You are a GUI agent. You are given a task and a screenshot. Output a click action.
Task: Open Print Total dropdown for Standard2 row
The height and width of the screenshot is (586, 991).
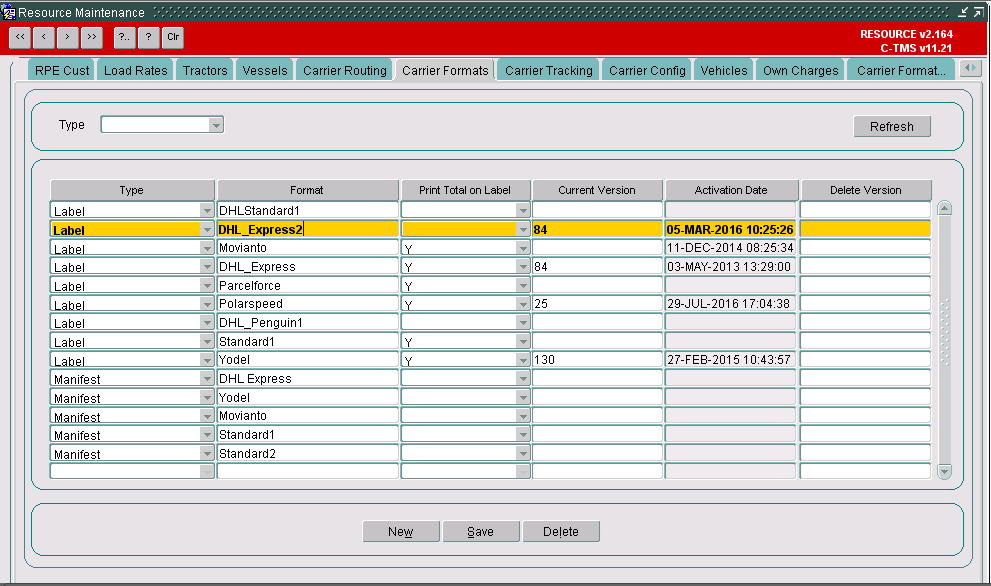point(523,453)
